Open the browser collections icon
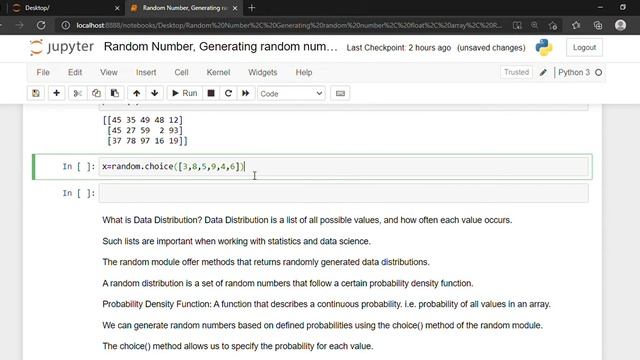The image size is (640, 360). [598, 25]
